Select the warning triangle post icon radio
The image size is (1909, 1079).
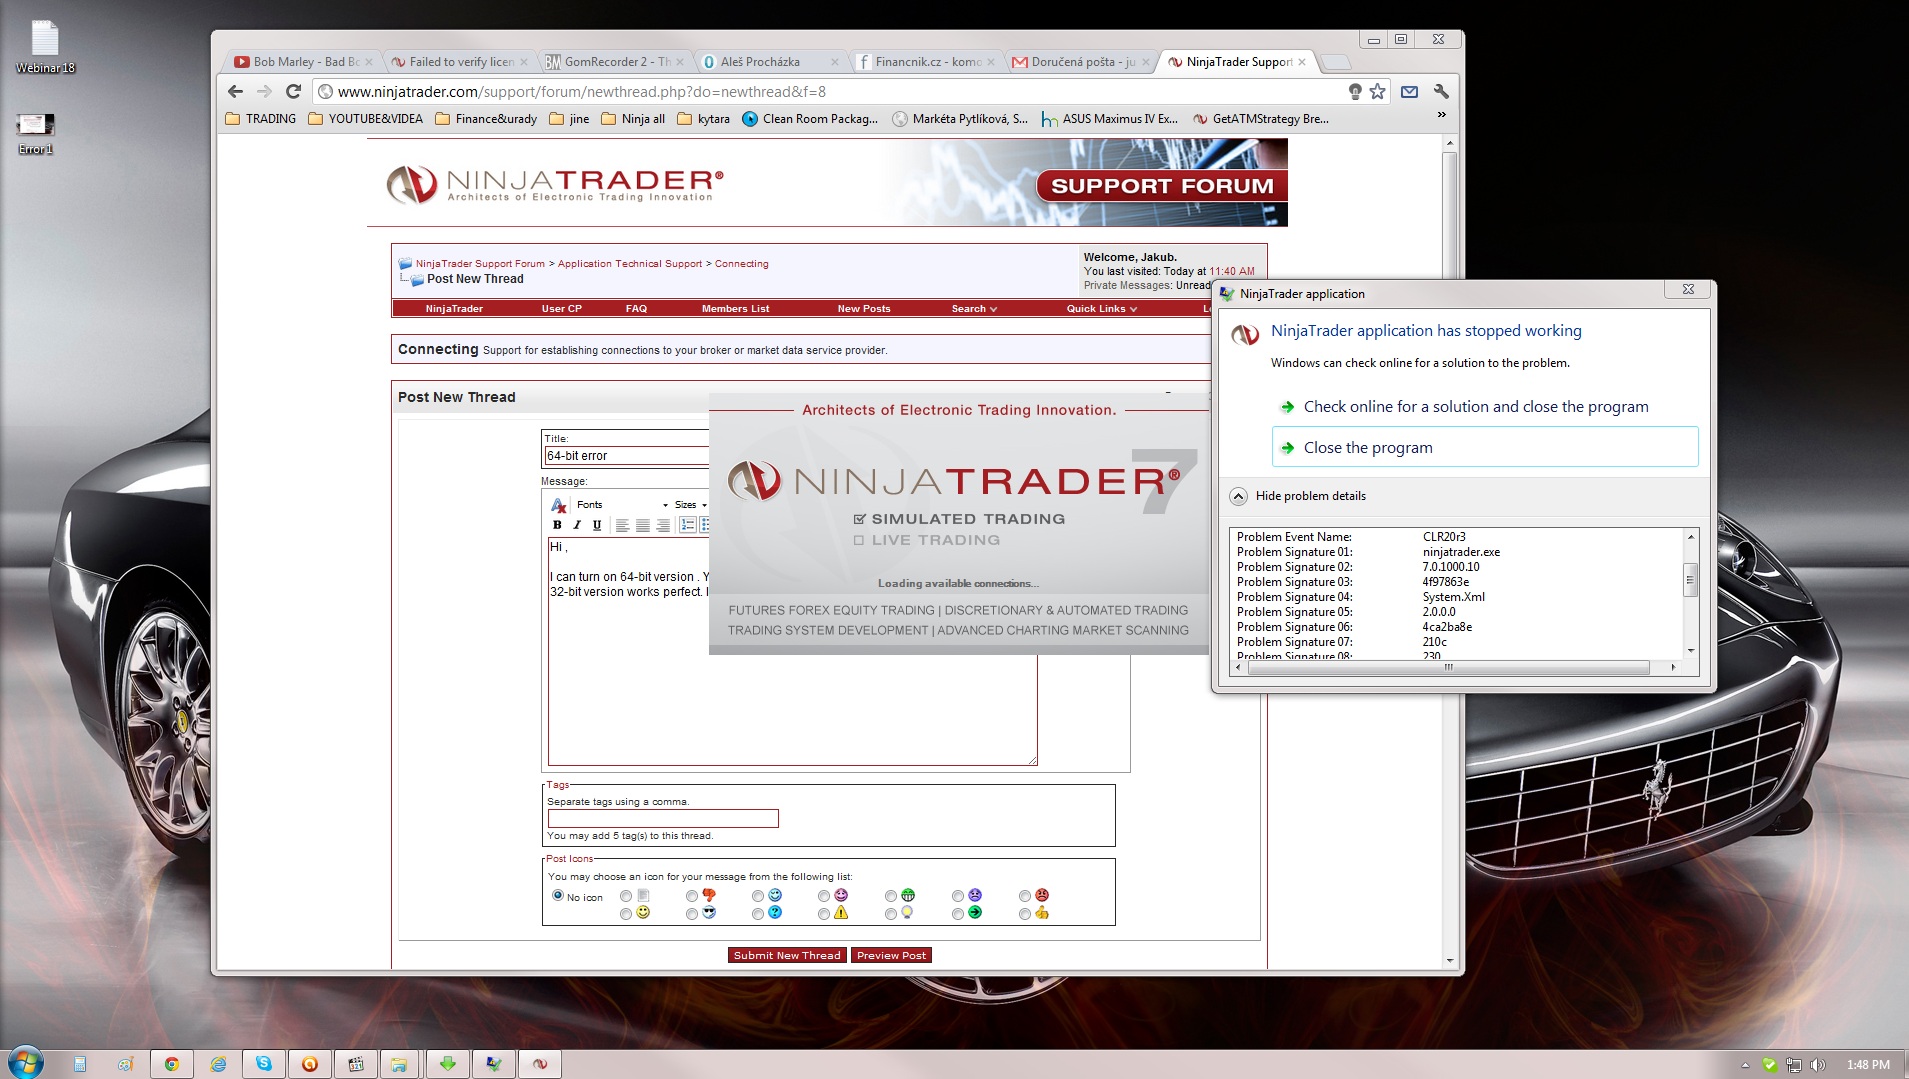click(824, 914)
